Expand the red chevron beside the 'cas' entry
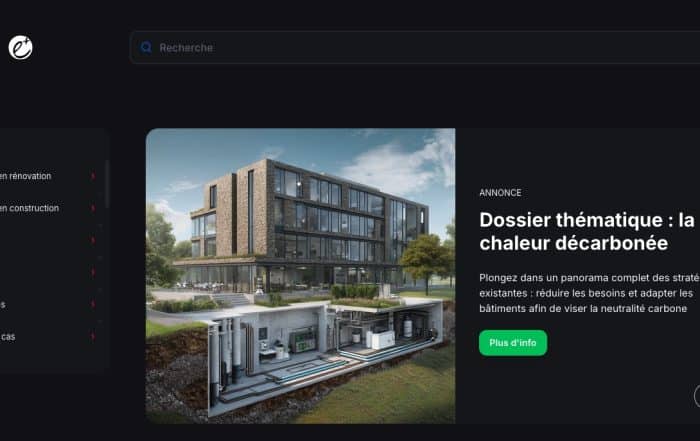The width and height of the screenshot is (700, 441). tap(93, 336)
